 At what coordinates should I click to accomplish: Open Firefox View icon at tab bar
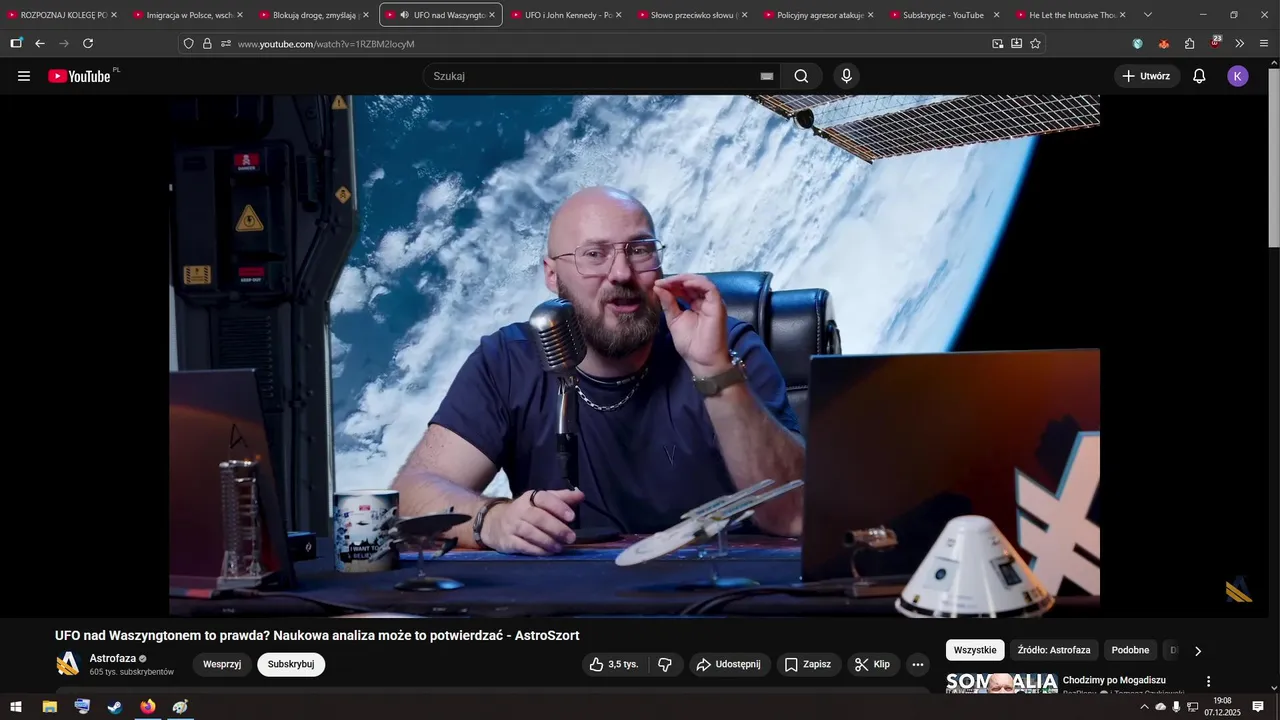pos(16,43)
